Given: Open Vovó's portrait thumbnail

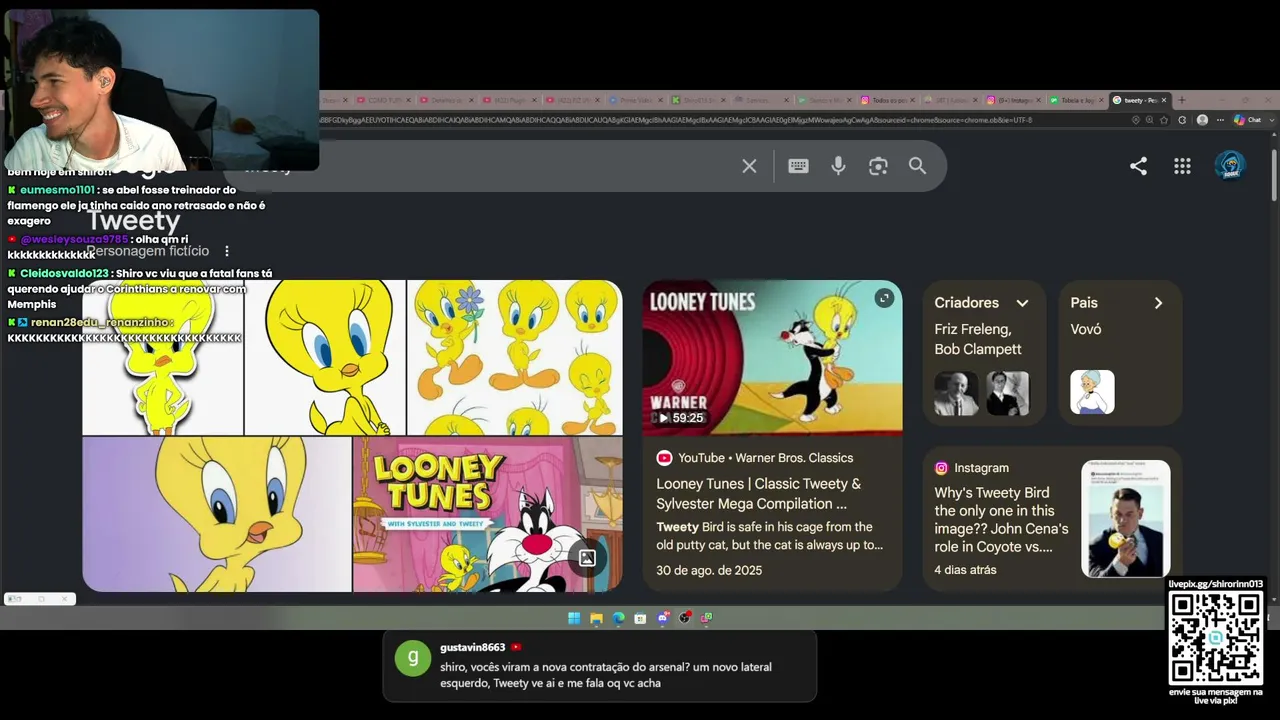Looking at the screenshot, I should (1092, 392).
